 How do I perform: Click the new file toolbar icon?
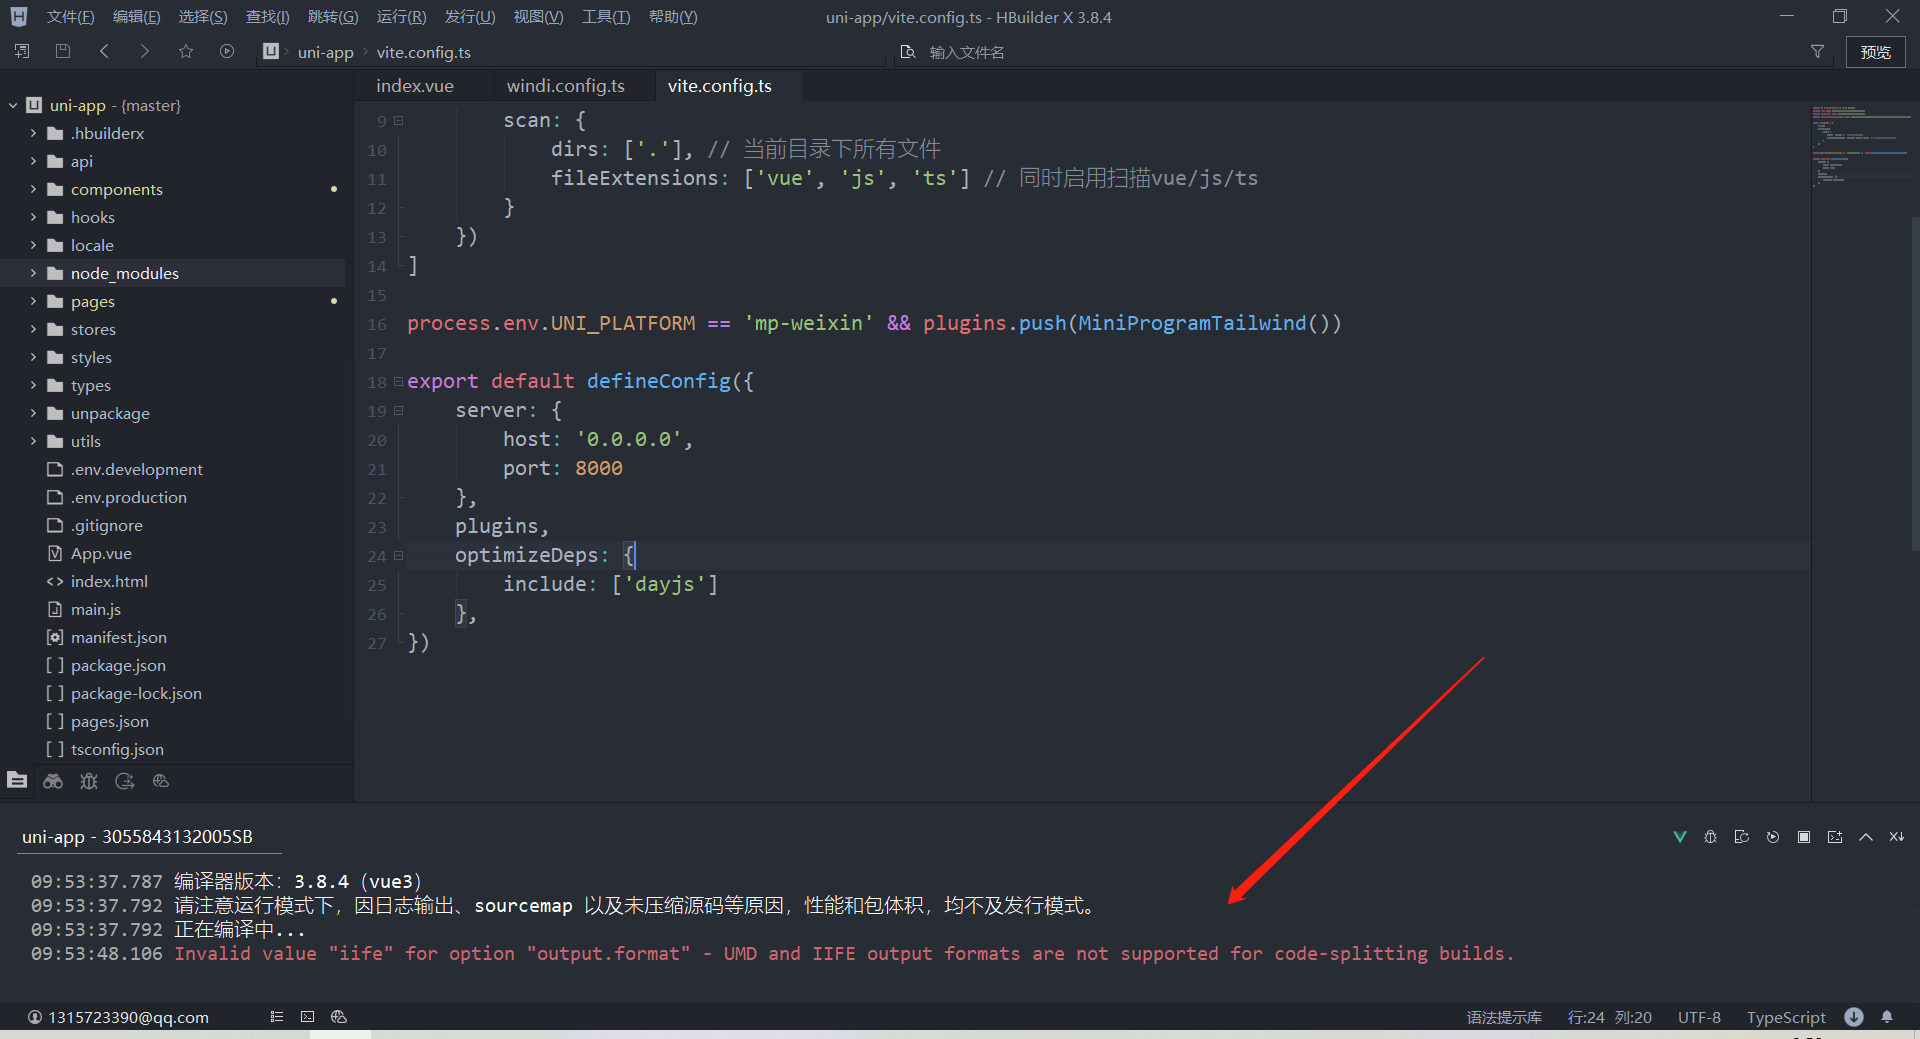(22, 51)
